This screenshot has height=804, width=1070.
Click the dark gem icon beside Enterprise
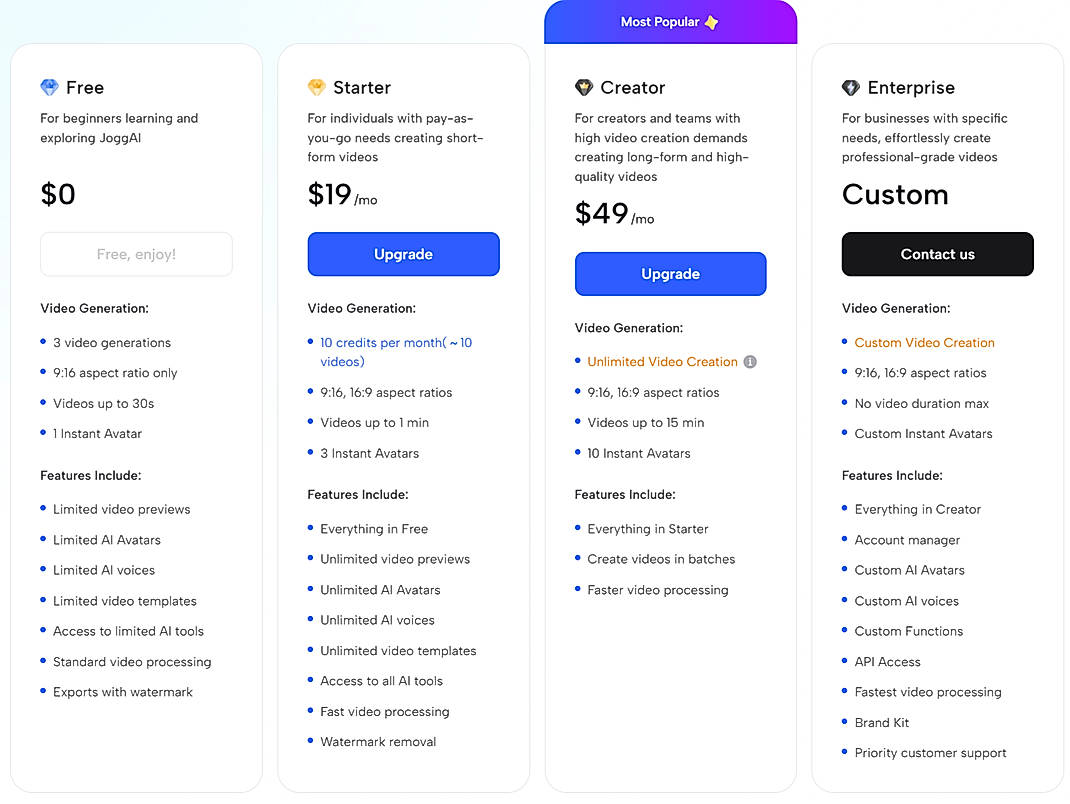coord(852,87)
